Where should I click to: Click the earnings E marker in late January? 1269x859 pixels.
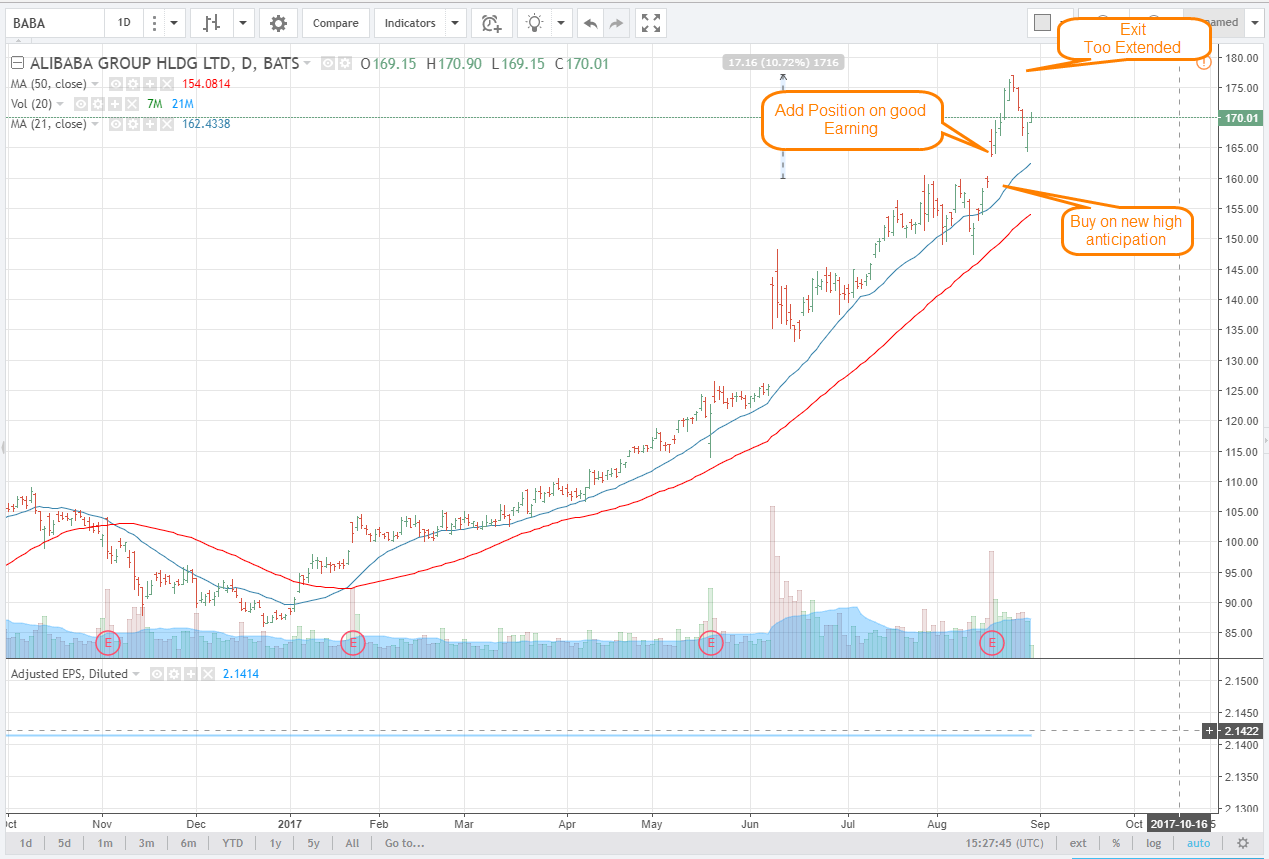(352, 643)
